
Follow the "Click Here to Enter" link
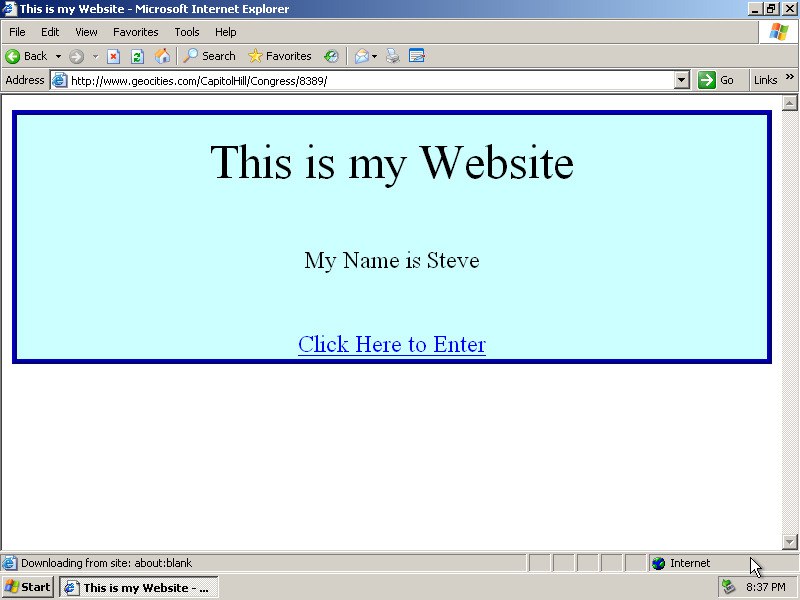coord(391,344)
